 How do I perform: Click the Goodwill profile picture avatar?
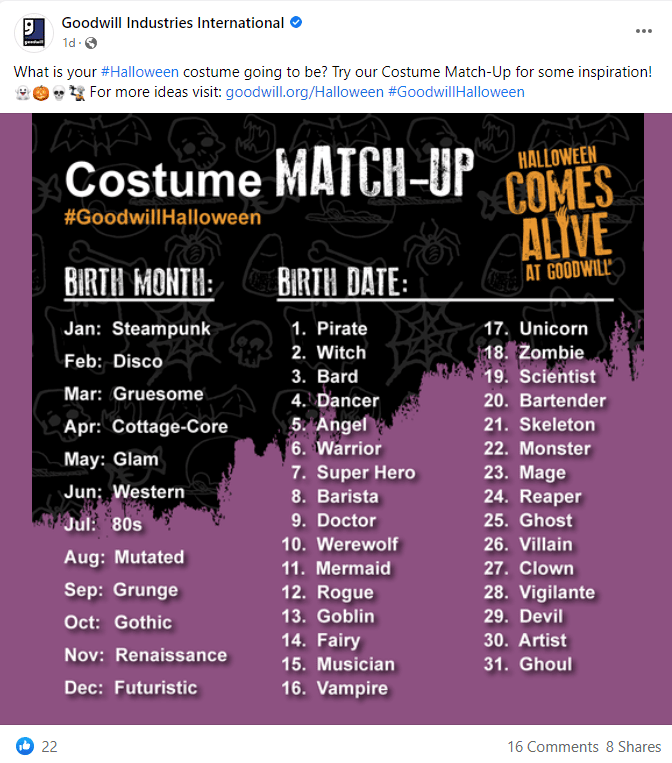(34, 32)
